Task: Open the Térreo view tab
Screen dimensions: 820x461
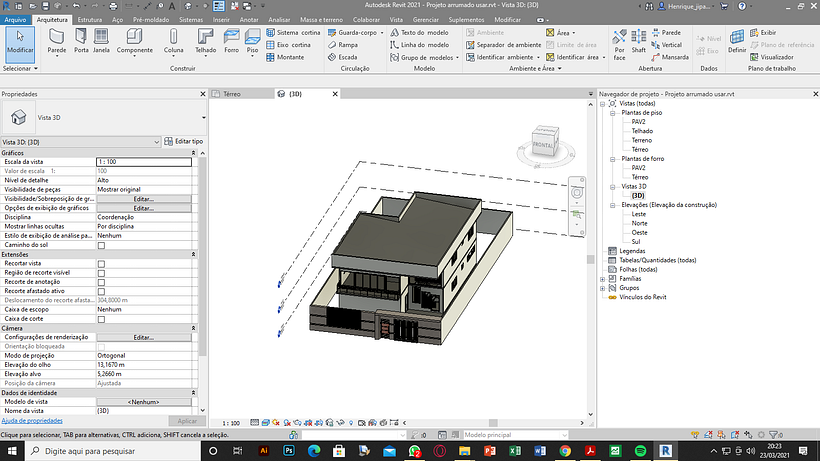Action: pyautogui.click(x=232, y=93)
